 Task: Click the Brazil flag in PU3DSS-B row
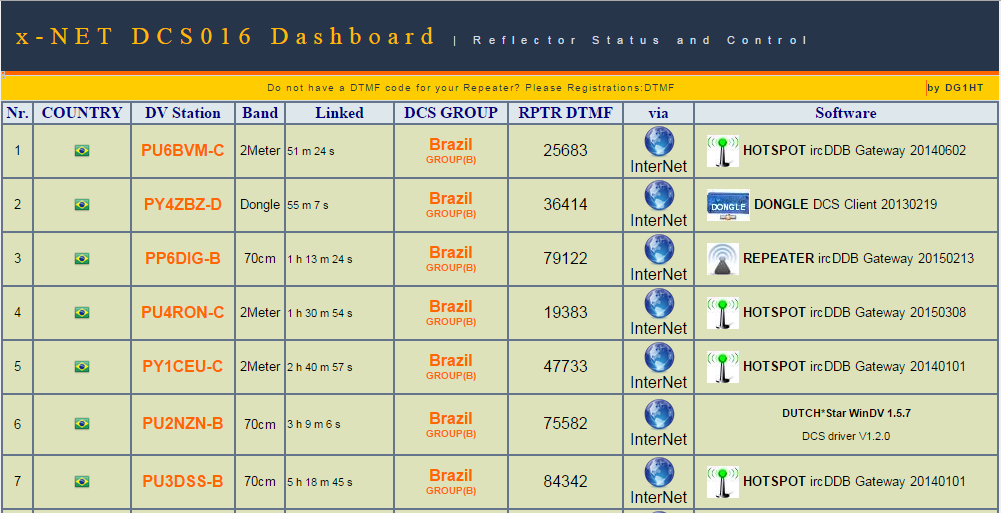coord(82,481)
